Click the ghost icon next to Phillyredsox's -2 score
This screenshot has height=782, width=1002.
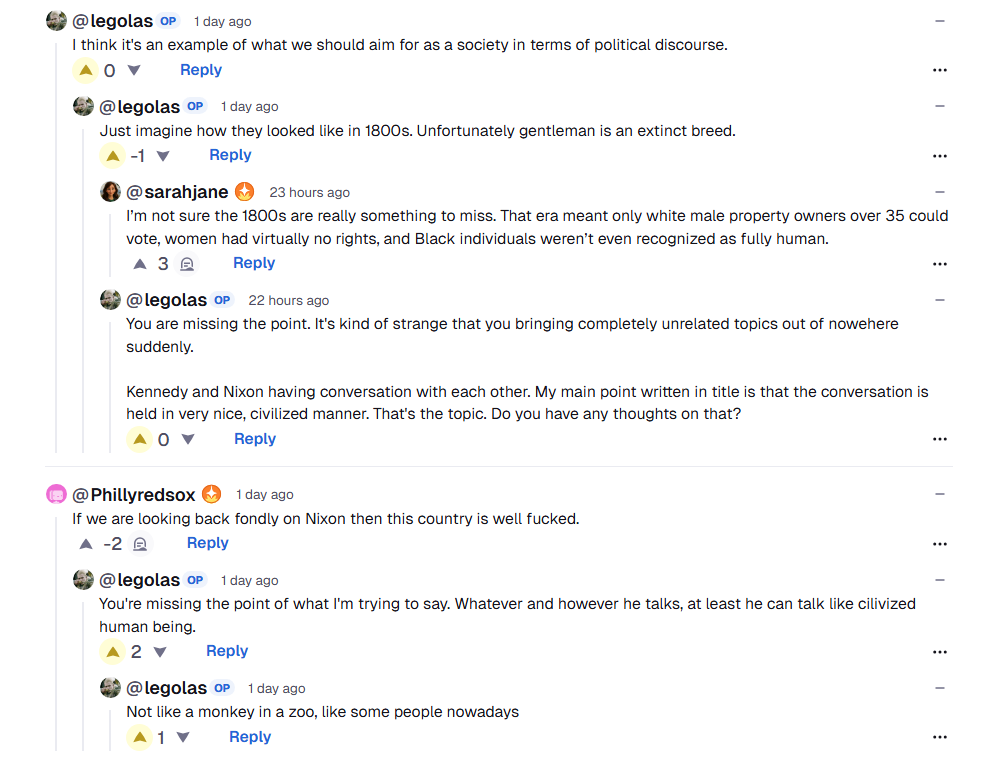pyautogui.click(x=140, y=544)
